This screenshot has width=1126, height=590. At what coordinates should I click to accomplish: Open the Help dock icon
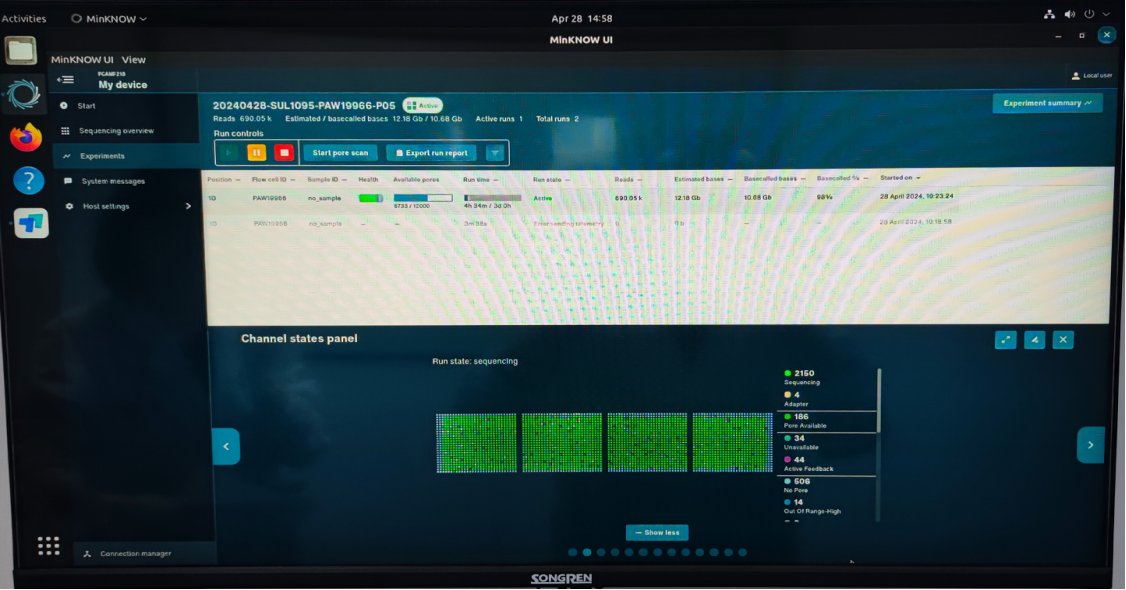tap(29, 180)
